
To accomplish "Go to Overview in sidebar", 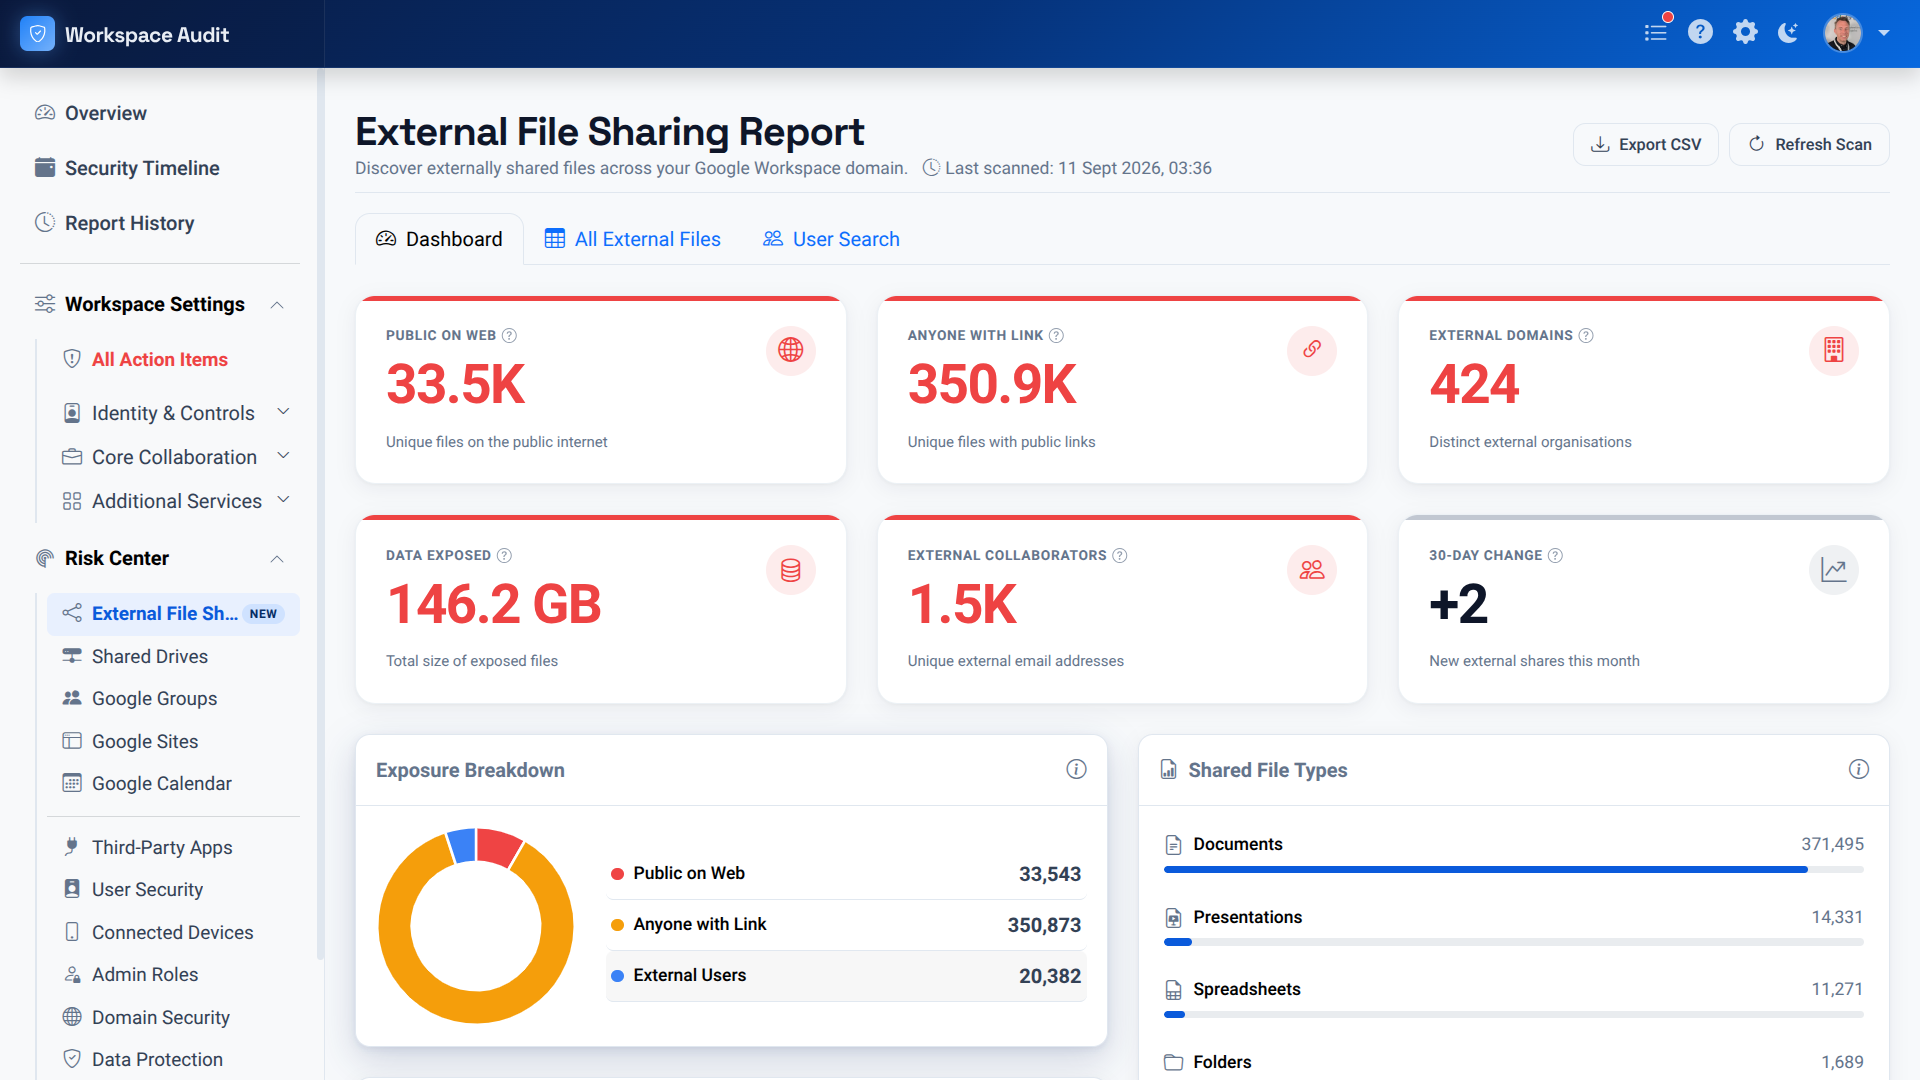I will [x=105, y=113].
